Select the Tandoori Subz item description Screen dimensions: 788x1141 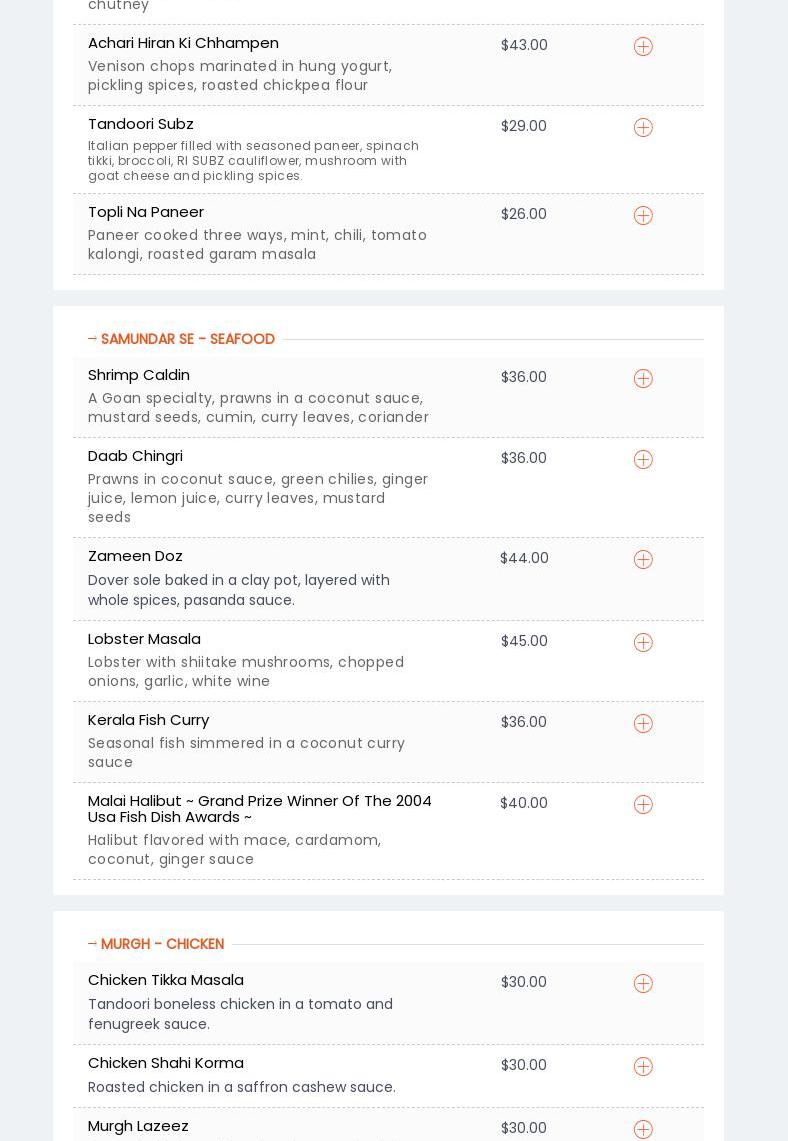coord(253,161)
